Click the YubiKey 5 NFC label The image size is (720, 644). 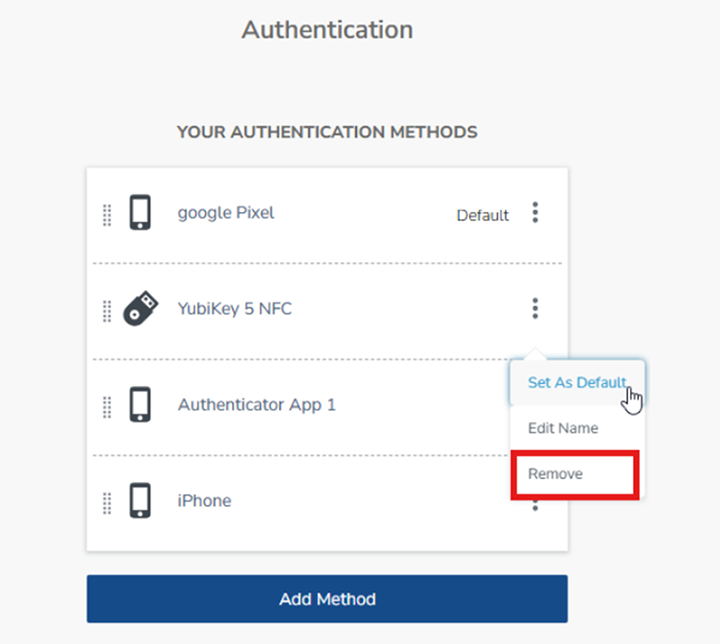235,309
